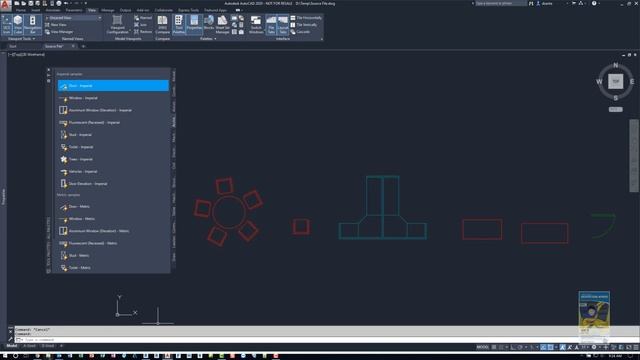Open Quick Access toolbar customize dropdown
This screenshot has height=360, width=640.
(x=86, y=3)
